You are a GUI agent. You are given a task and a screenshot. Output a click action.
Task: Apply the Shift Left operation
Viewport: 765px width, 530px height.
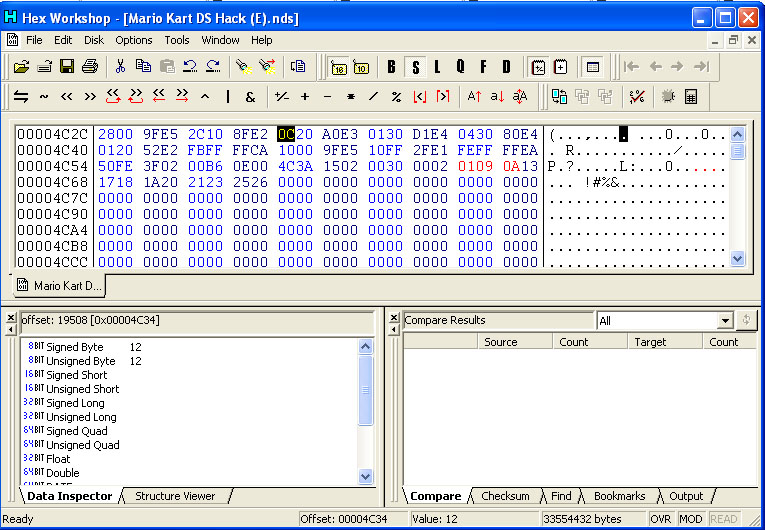pyautogui.click(x=67, y=97)
